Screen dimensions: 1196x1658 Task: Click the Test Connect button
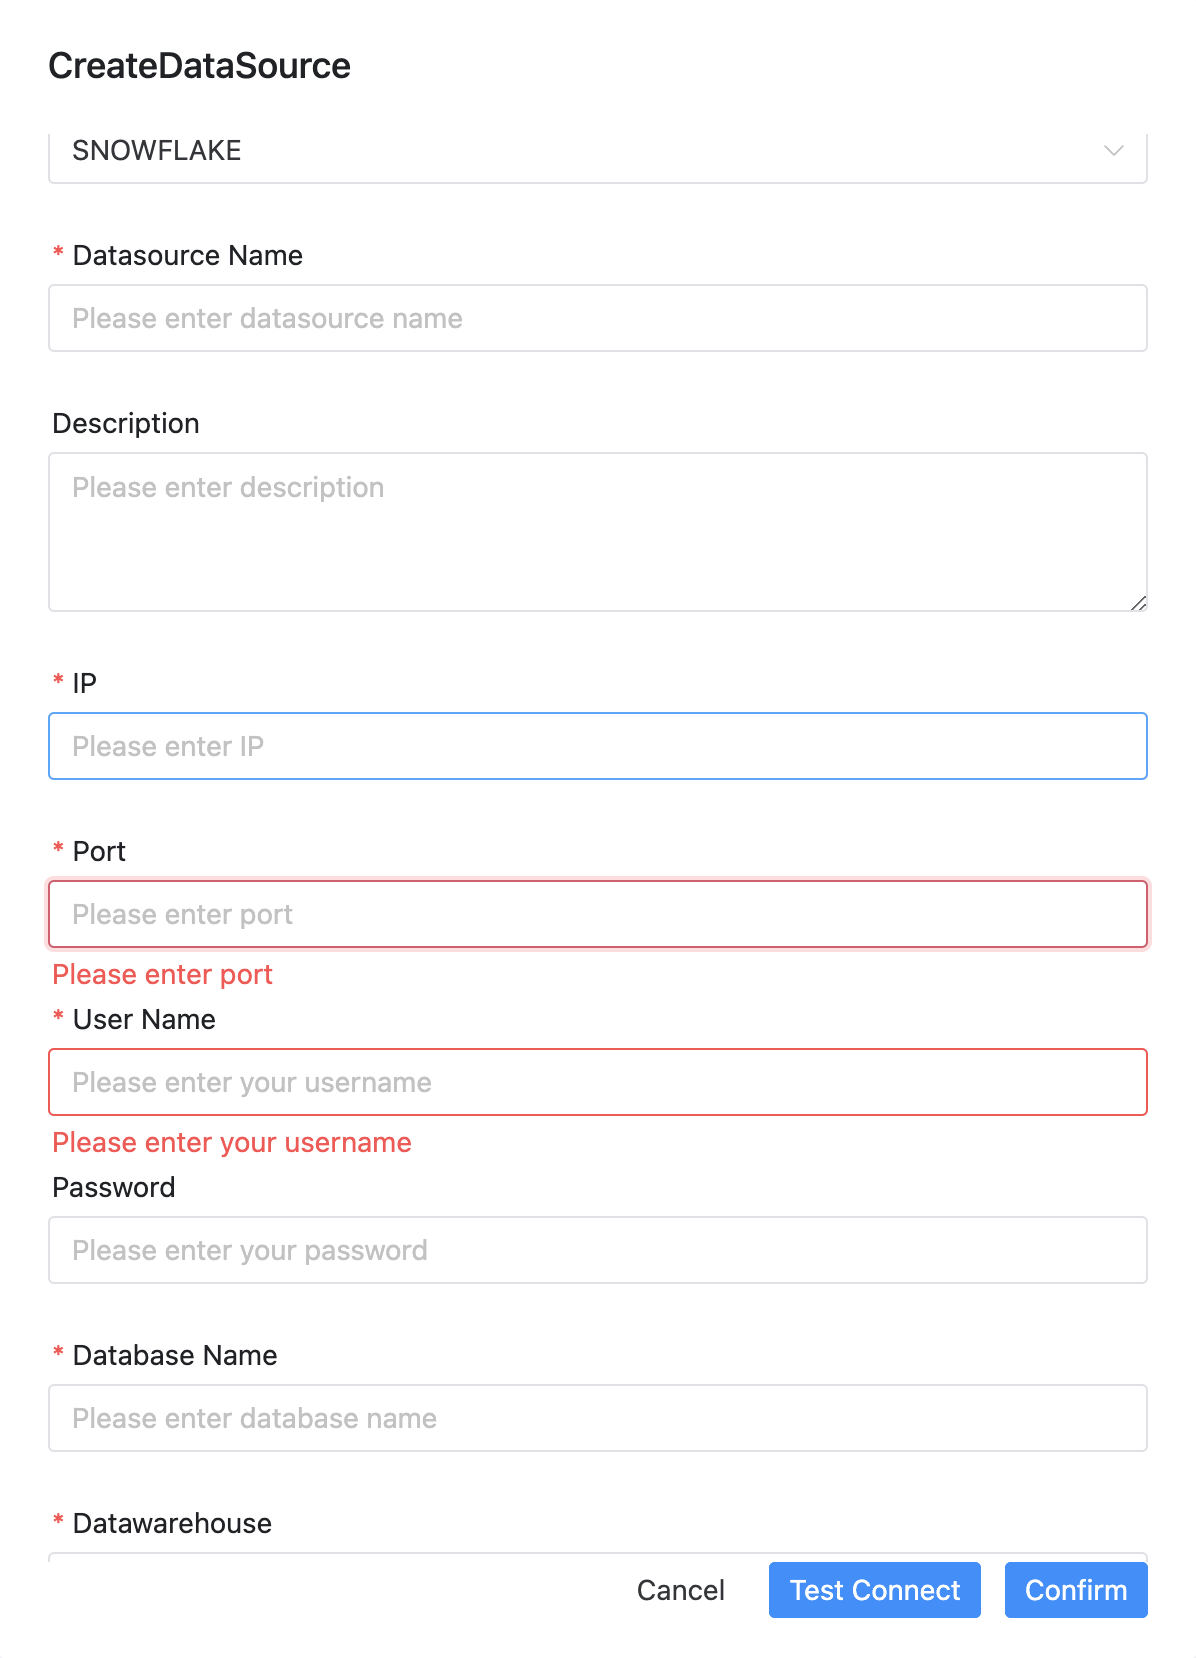point(874,1590)
